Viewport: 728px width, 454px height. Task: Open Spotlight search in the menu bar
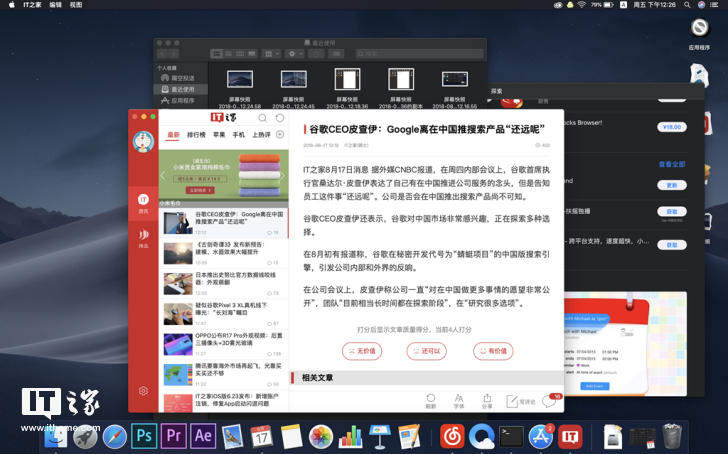(687, 5)
